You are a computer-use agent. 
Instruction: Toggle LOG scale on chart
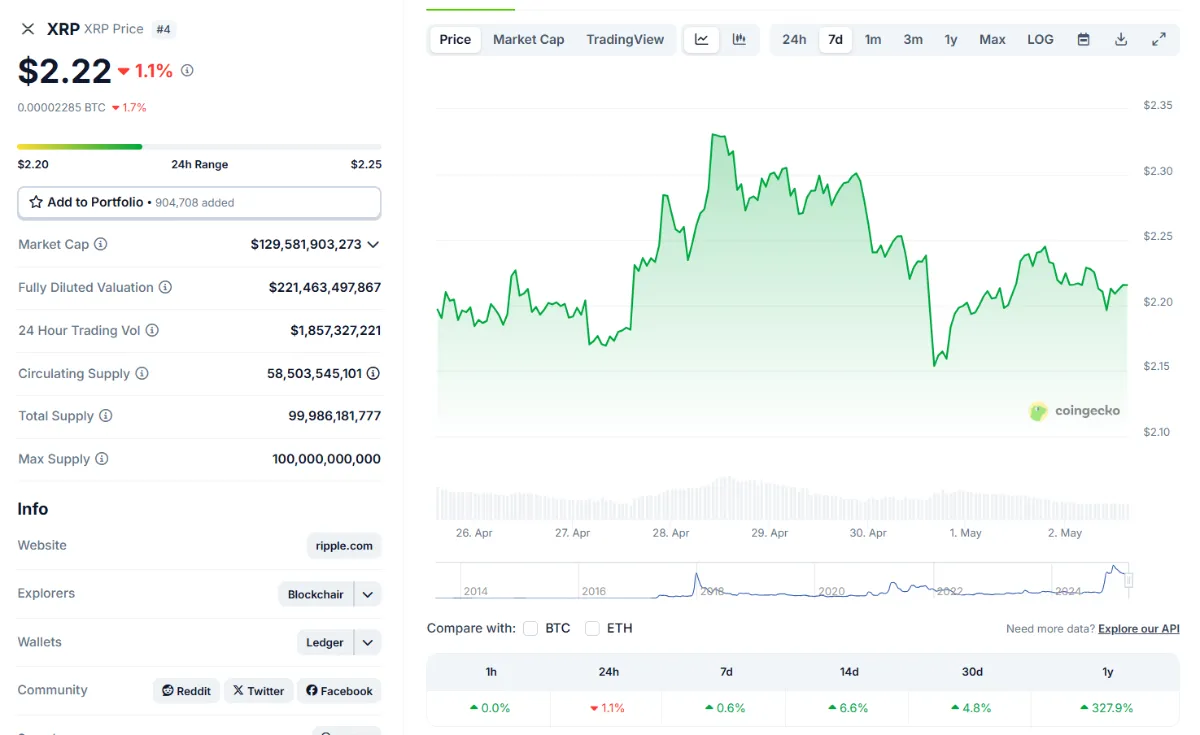[x=1040, y=40]
